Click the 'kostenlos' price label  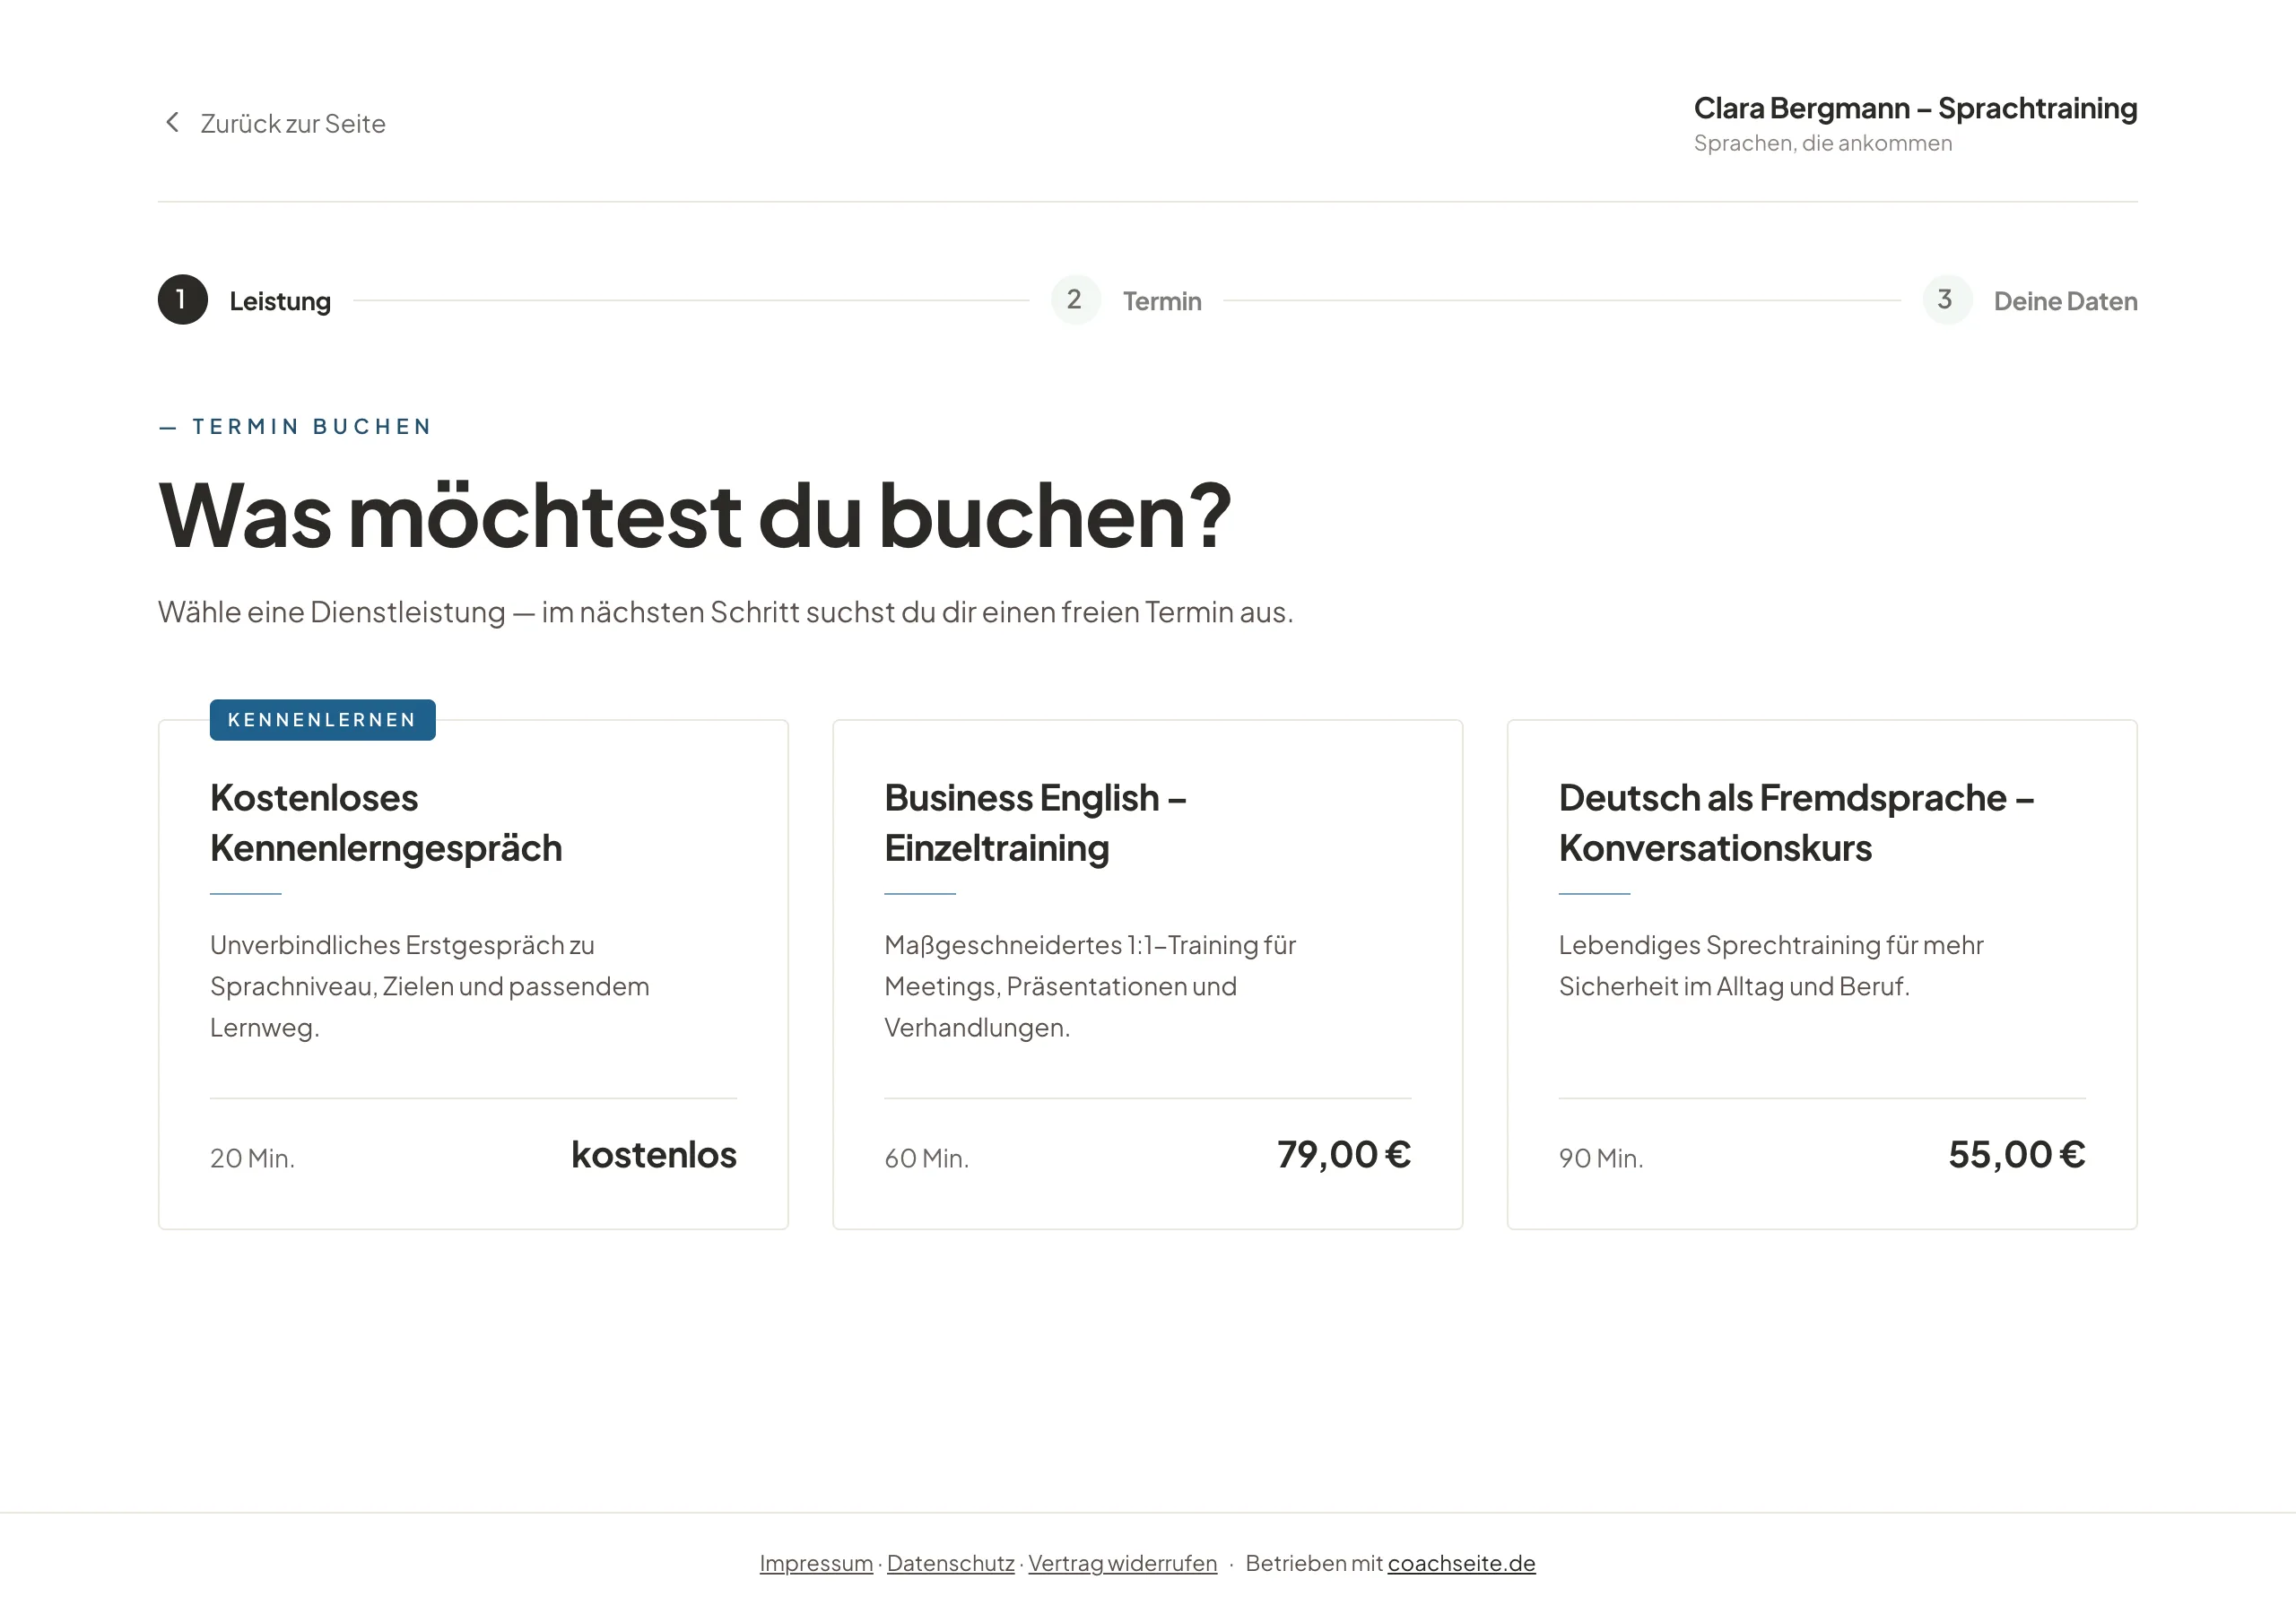tap(654, 1155)
